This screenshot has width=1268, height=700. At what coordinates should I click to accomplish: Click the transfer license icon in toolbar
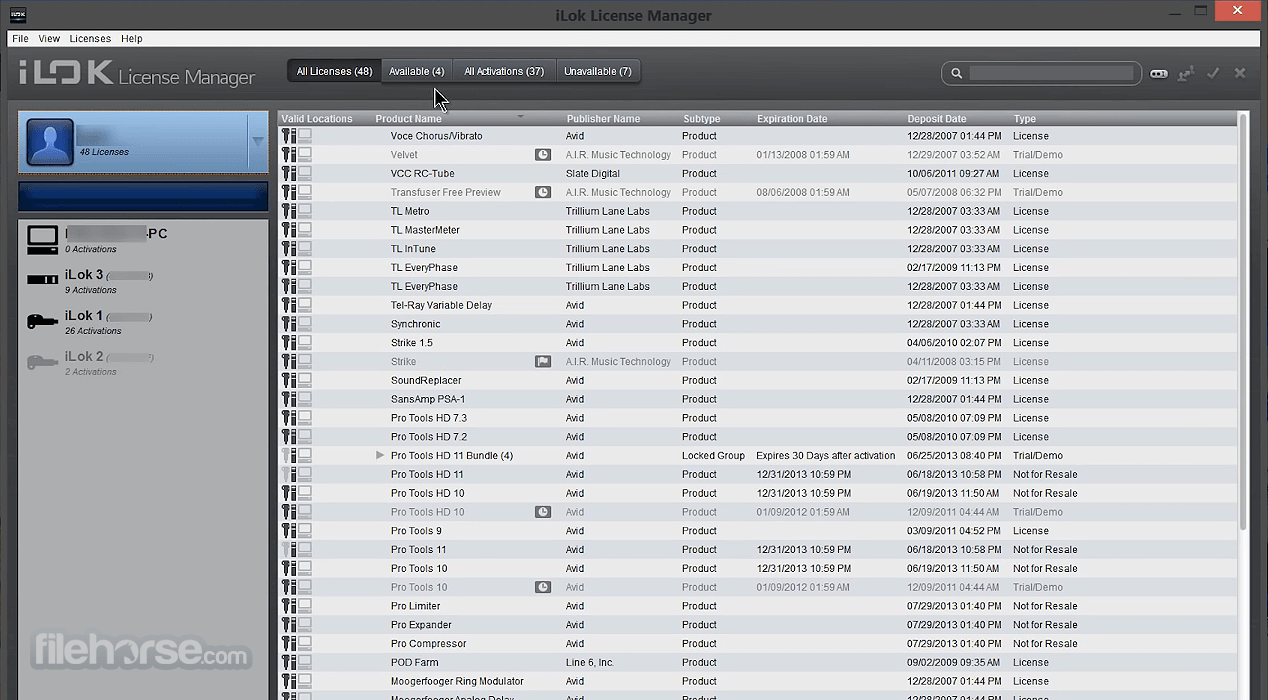pos(1186,73)
